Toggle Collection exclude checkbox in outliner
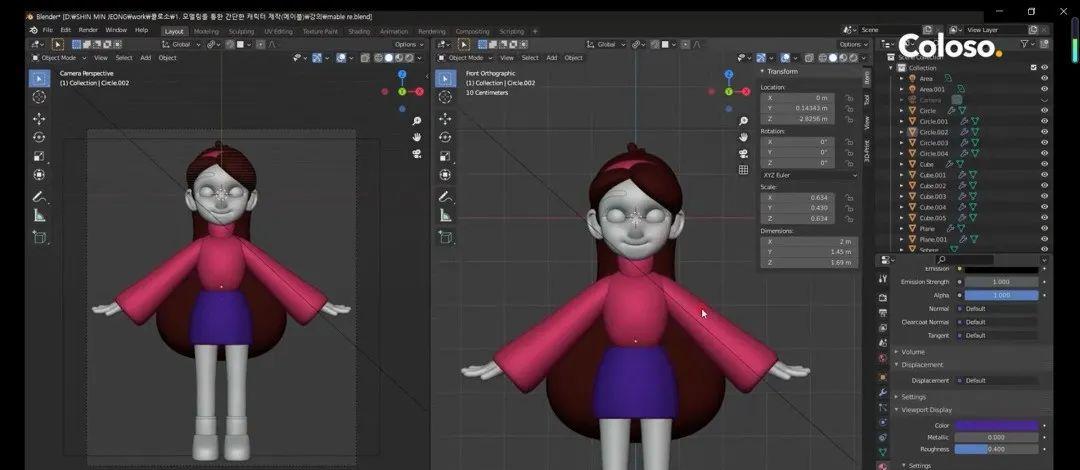 (x=1033, y=68)
